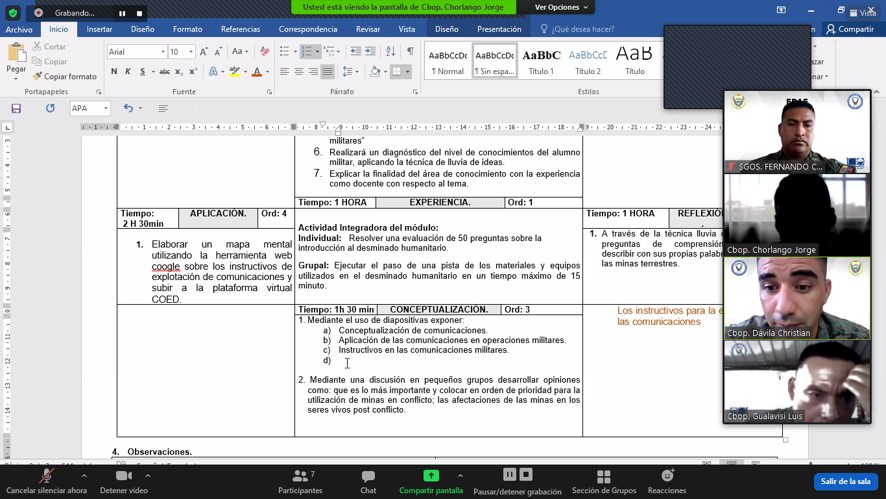Toggle show paragraph marks pilcrow
886x499 pixels.
click(410, 51)
